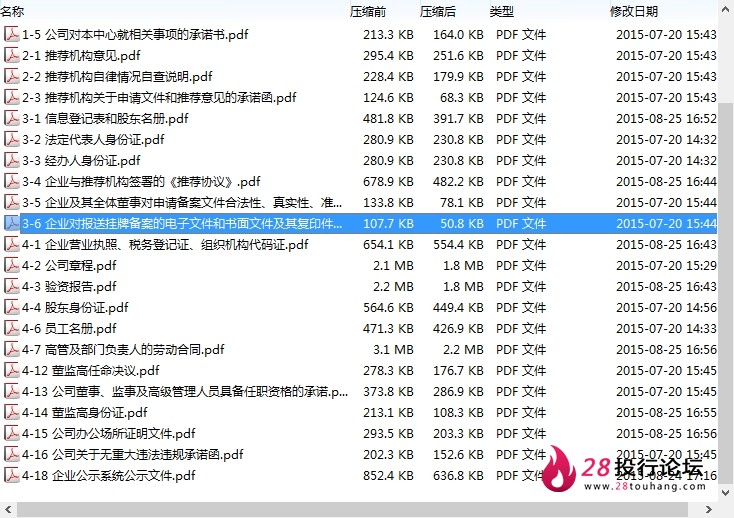The height and width of the screenshot is (518, 734).
Task: Click PDF icon of 4-18 企业公示系统公示文件.pdf
Action: (x=11, y=475)
